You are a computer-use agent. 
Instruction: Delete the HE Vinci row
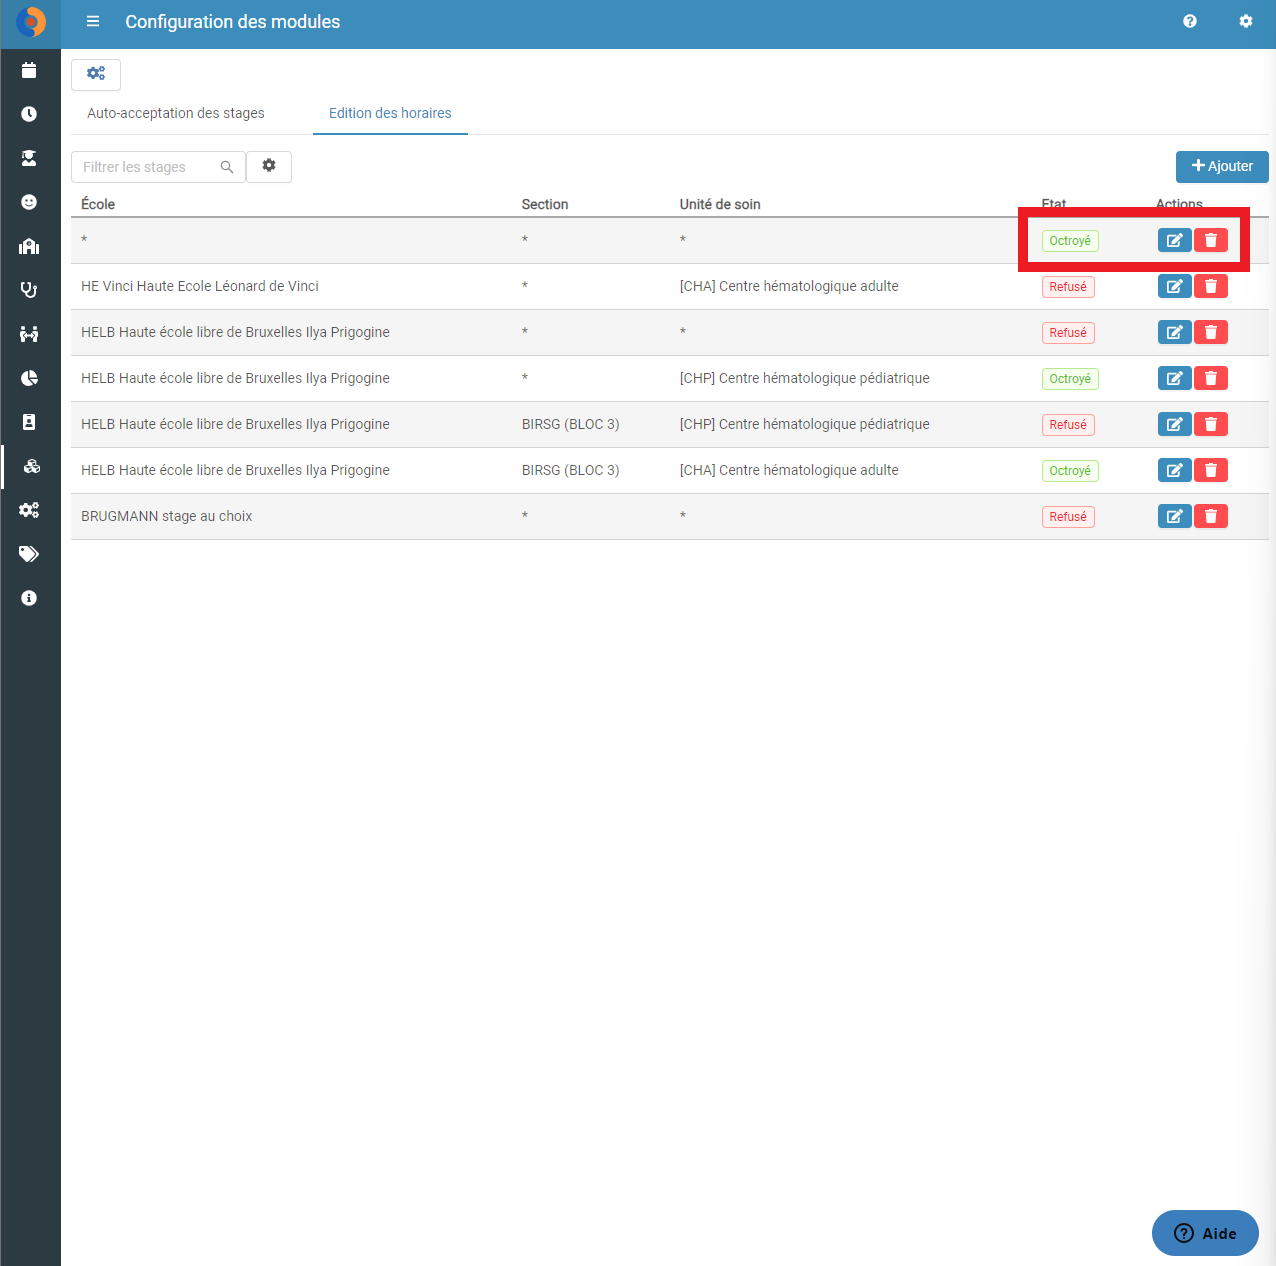click(x=1211, y=286)
